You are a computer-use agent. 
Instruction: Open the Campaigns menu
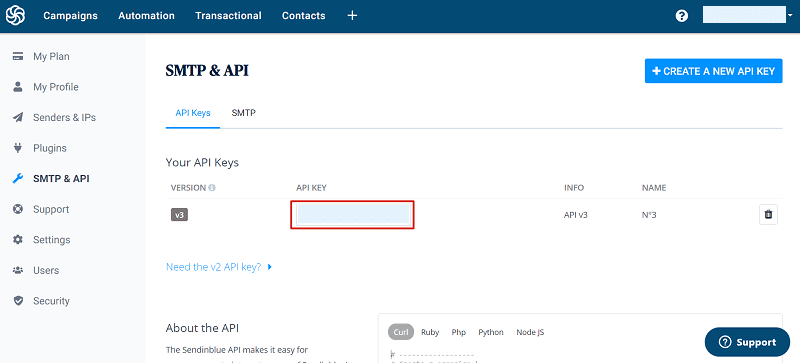[x=70, y=16]
